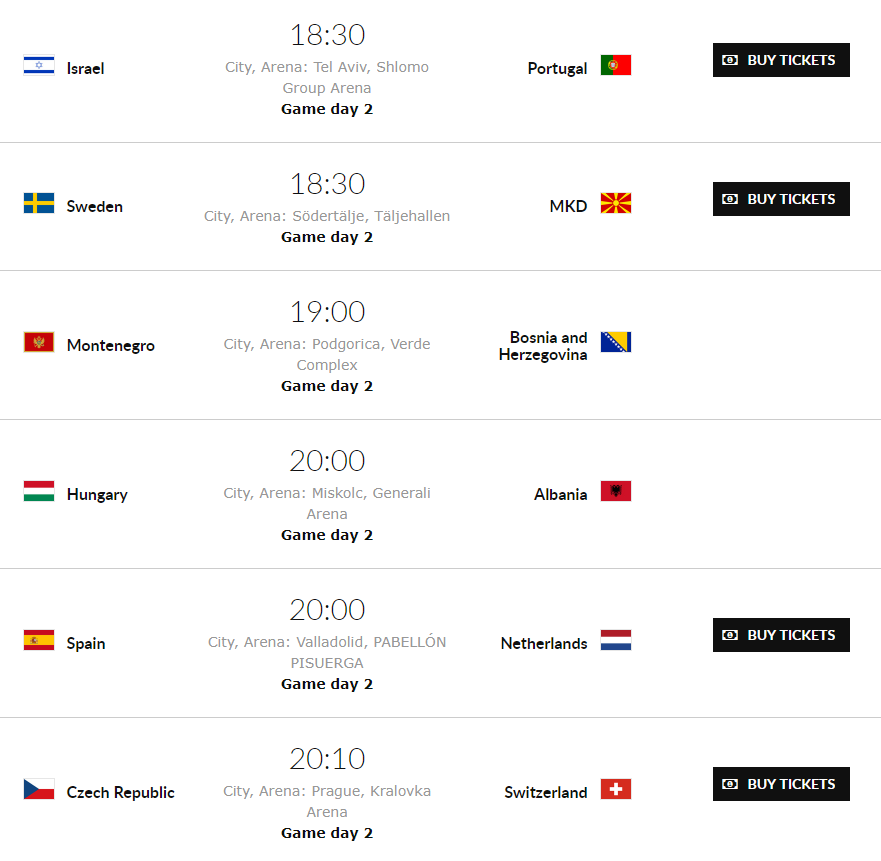881x861 pixels.
Task: Open the Hungary team name link
Action: (97, 494)
